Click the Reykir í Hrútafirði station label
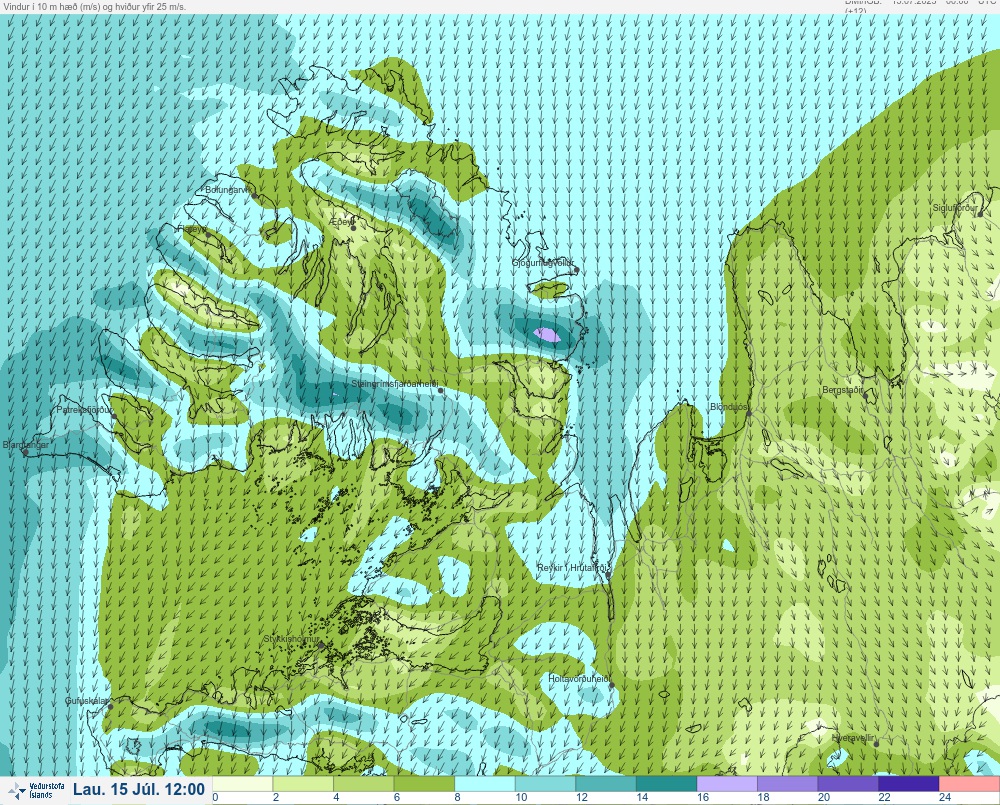 574,568
